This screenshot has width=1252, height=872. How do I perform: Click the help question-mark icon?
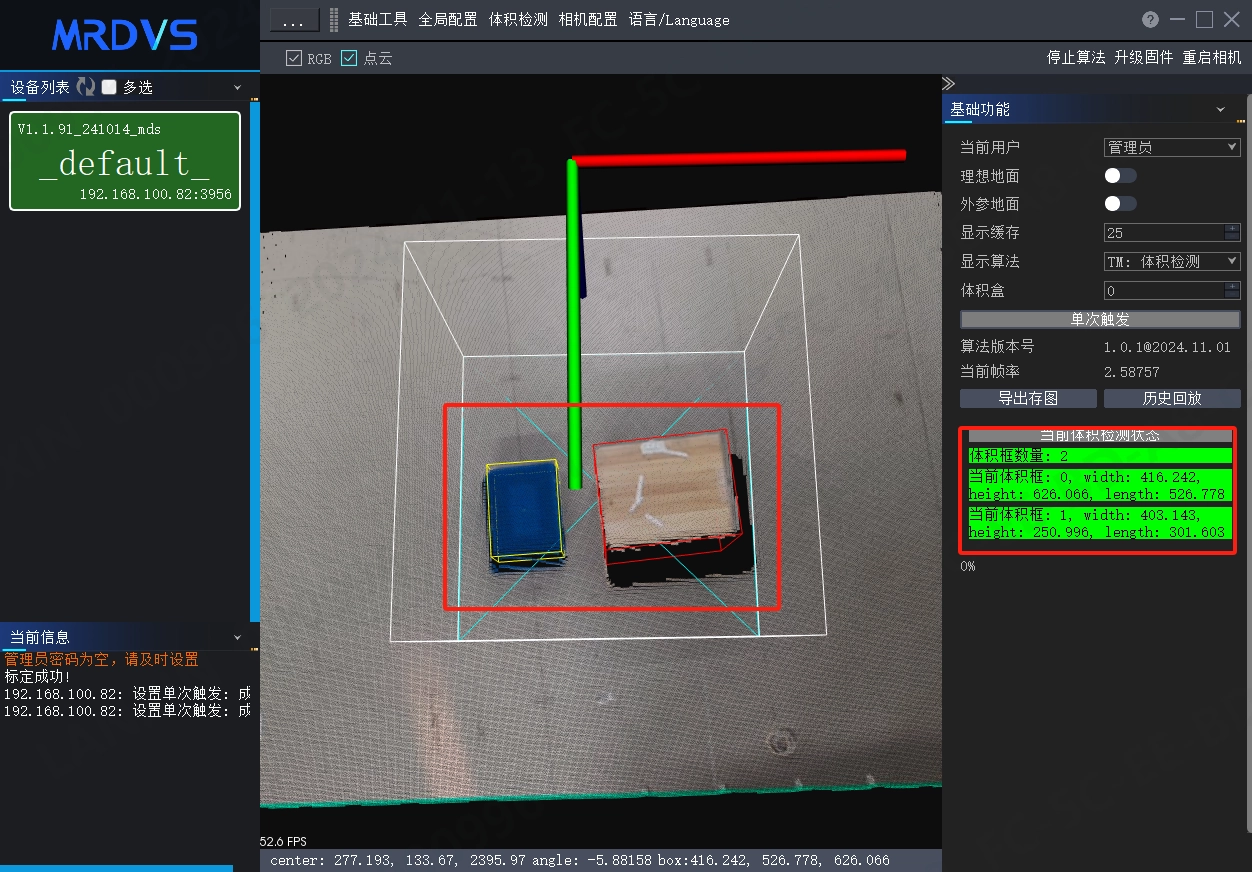click(1150, 20)
